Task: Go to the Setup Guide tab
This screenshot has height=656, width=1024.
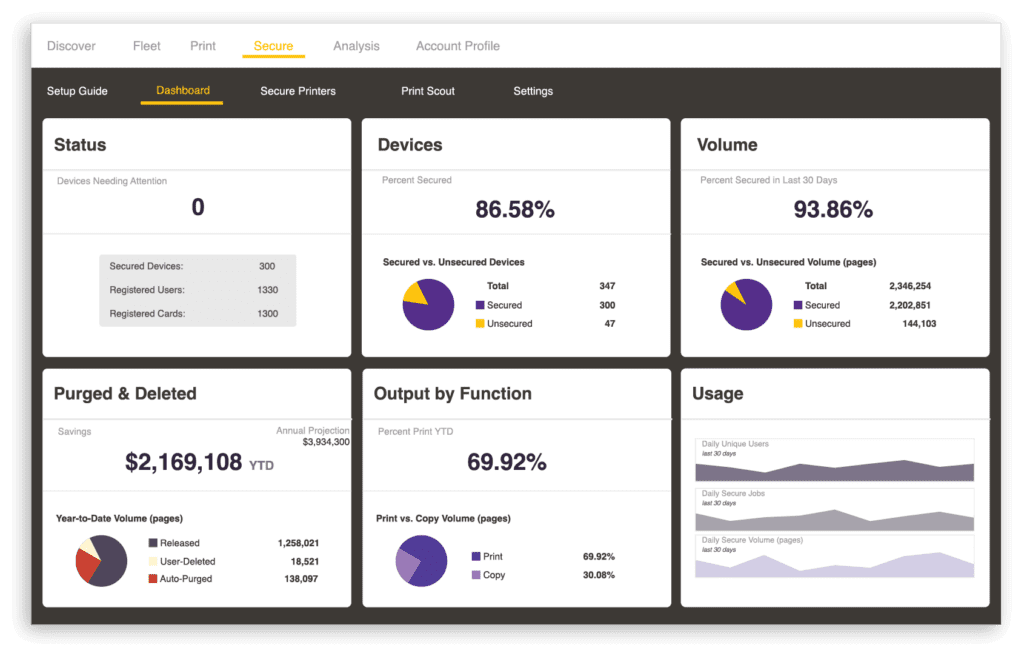Action: pos(77,90)
